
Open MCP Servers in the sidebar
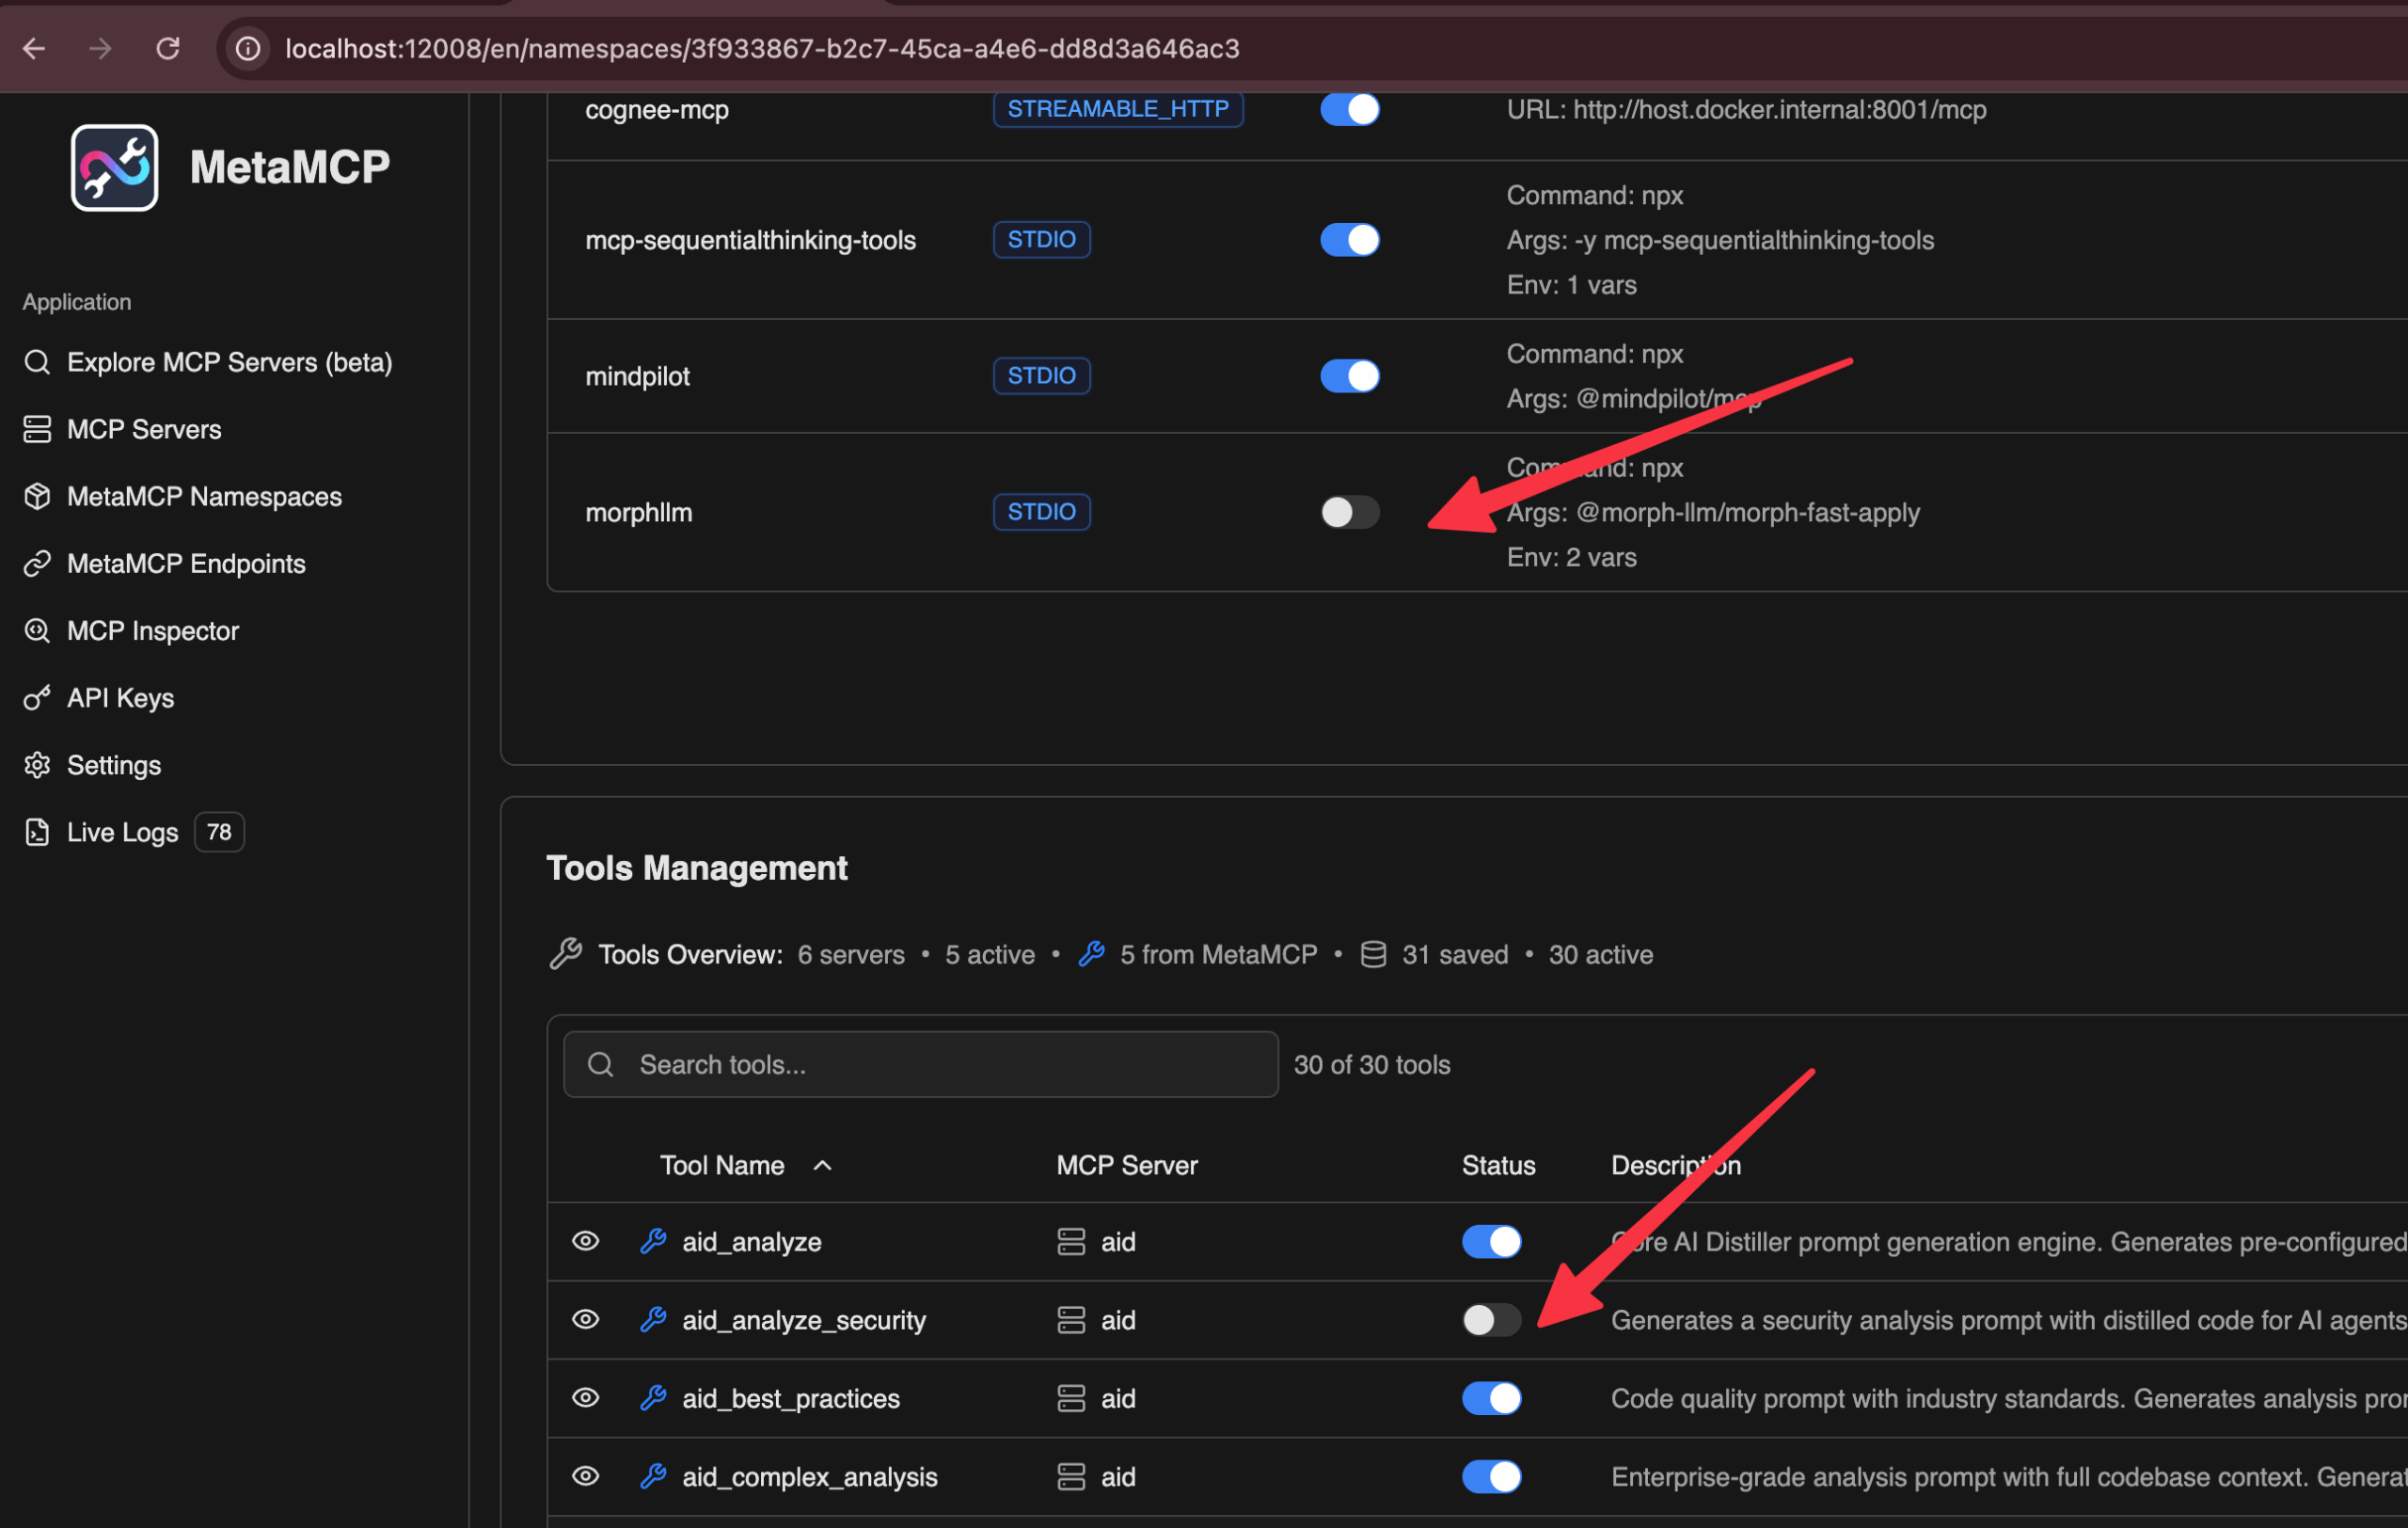[x=143, y=429]
